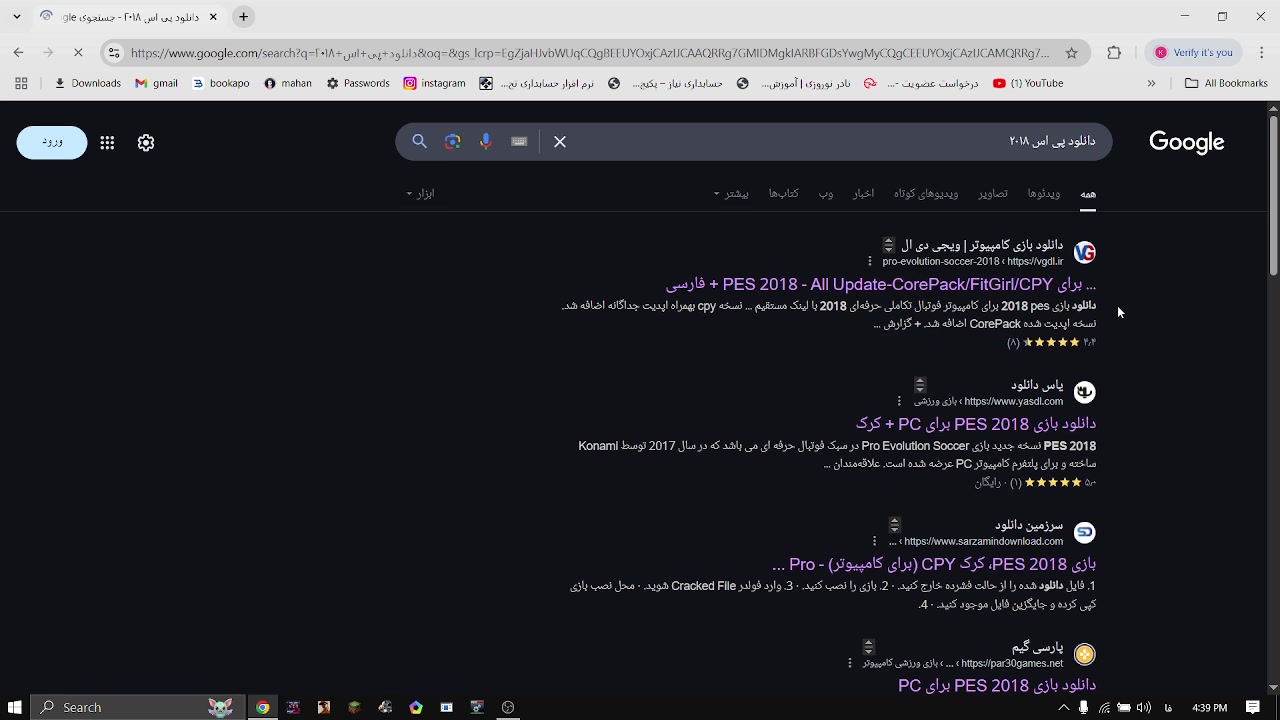Open three-dot menu for yasdl.com result
1280x720 pixels.
pos(899,402)
